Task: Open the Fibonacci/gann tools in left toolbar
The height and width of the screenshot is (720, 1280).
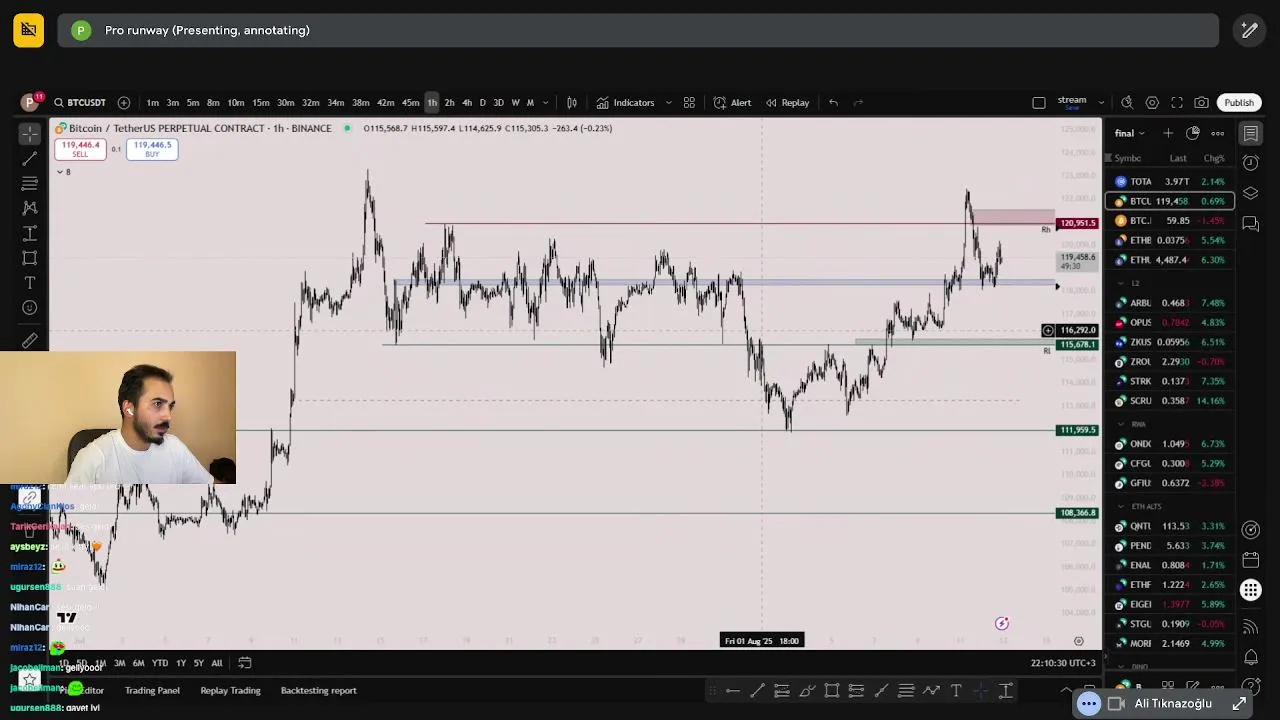Action: pos(30,184)
